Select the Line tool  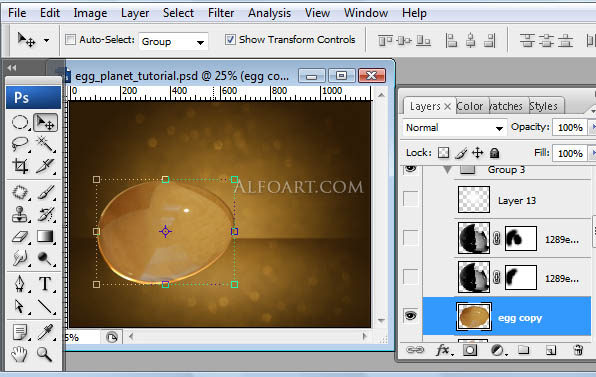pyautogui.click(x=45, y=306)
